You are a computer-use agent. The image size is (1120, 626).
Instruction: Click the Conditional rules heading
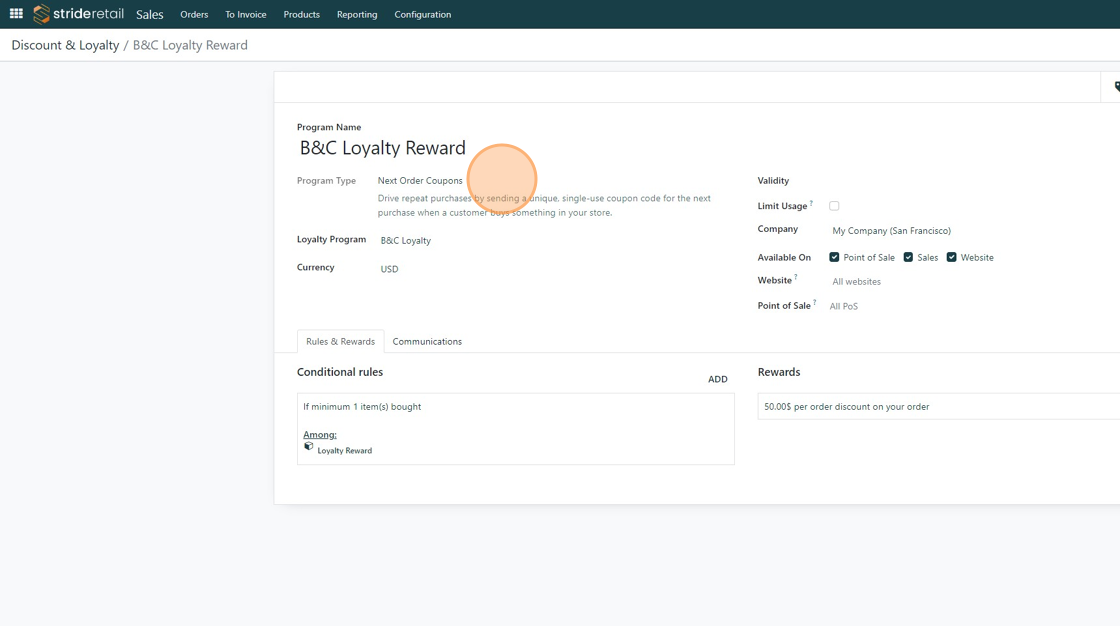tap(340, 372)
